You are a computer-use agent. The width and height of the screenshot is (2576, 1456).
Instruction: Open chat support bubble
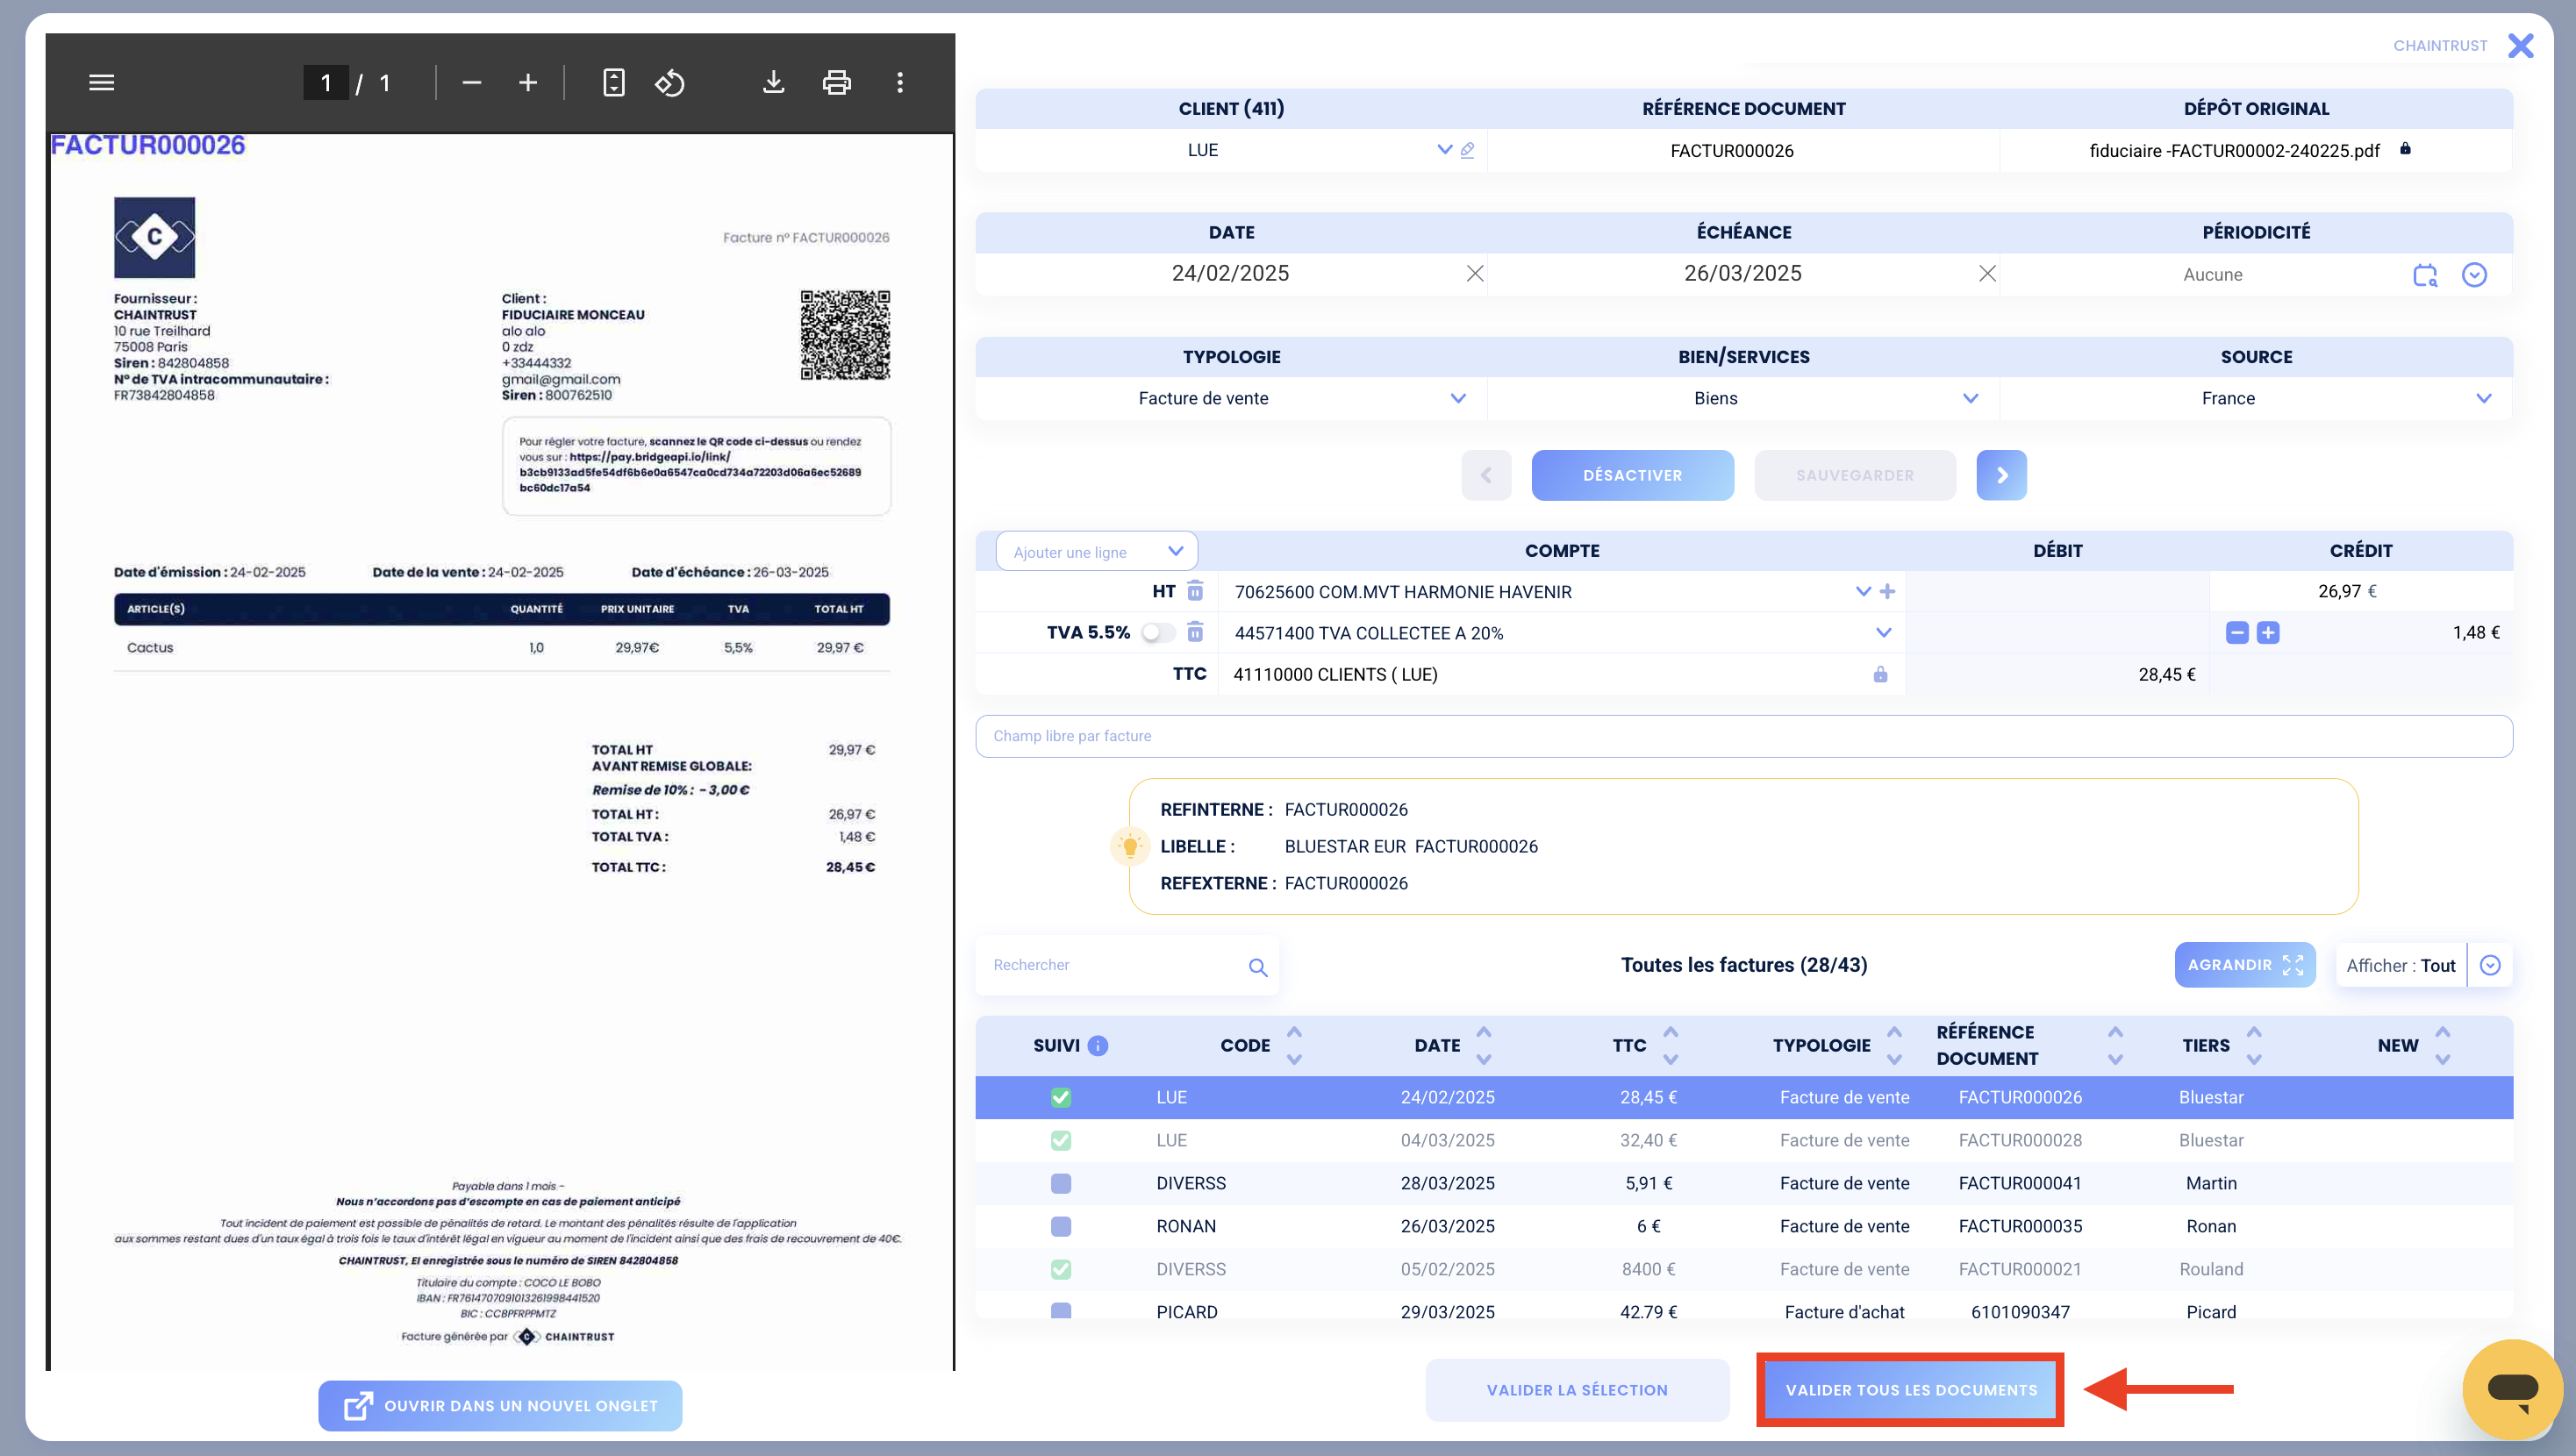[2511, 1389]
